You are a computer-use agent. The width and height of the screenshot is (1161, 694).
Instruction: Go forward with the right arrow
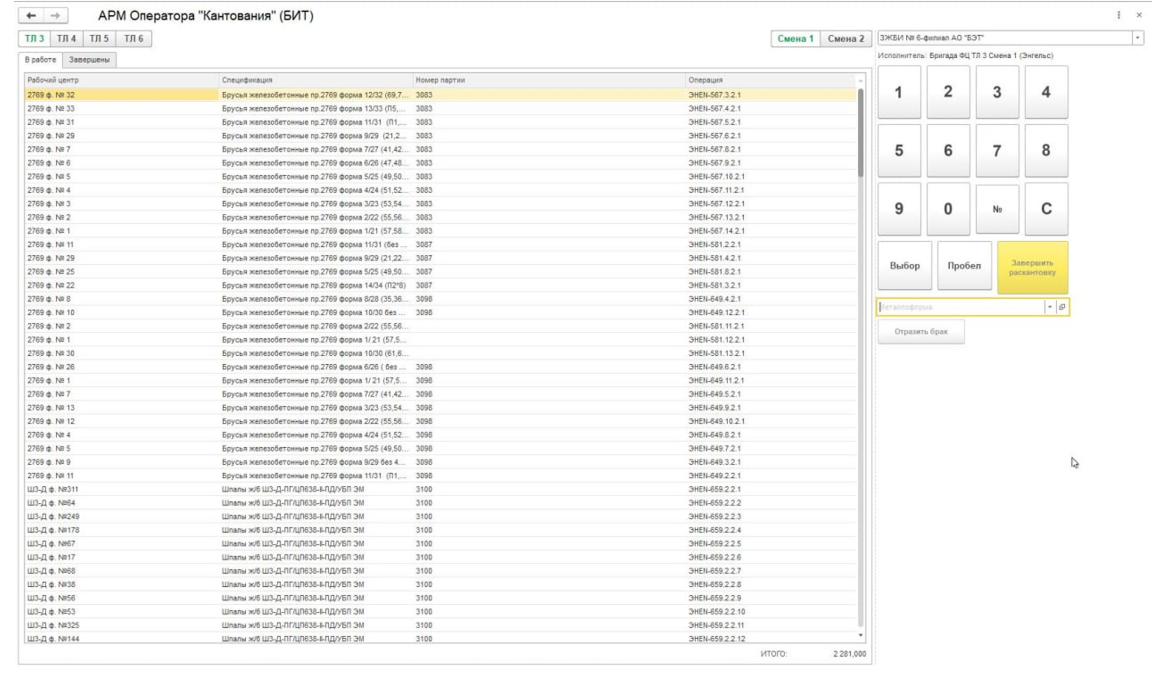(56, 15)
